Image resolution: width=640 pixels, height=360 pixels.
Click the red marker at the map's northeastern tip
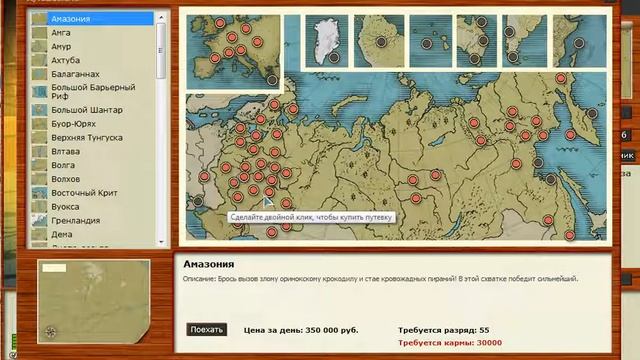click(561, 78)
